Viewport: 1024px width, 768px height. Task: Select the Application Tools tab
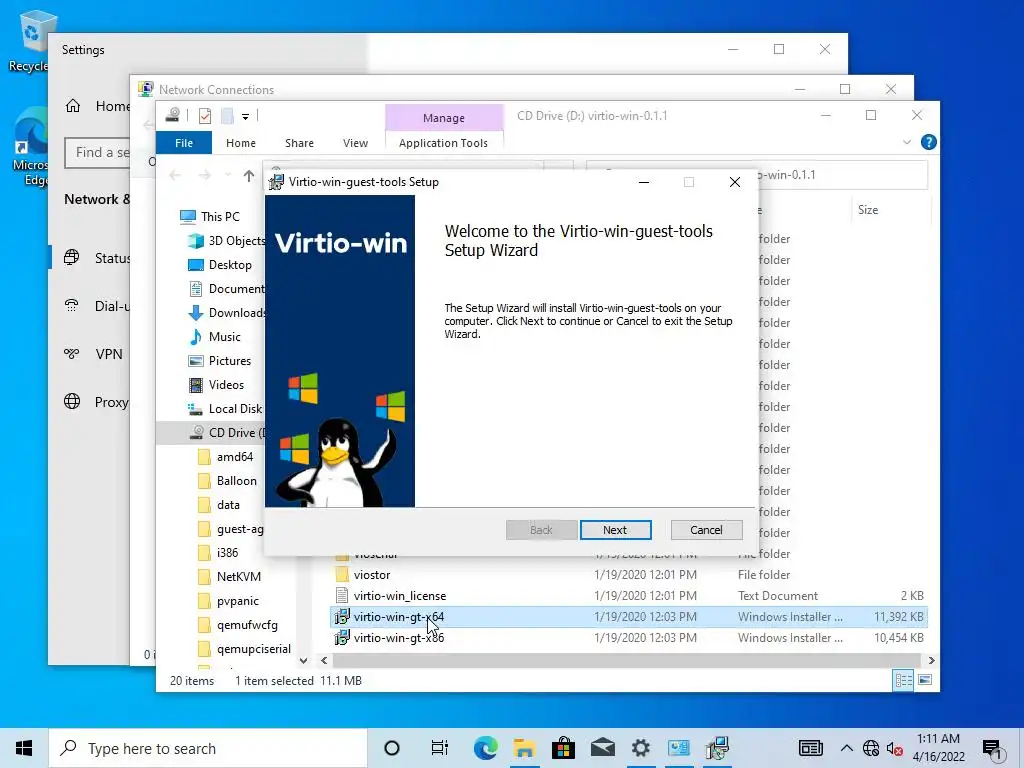click(443, 143)
